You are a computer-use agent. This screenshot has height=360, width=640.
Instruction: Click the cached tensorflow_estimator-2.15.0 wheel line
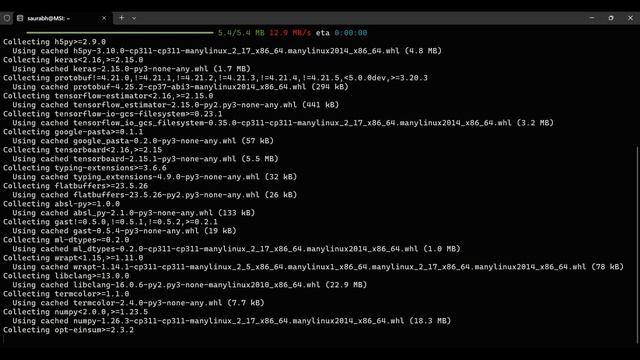176,105
